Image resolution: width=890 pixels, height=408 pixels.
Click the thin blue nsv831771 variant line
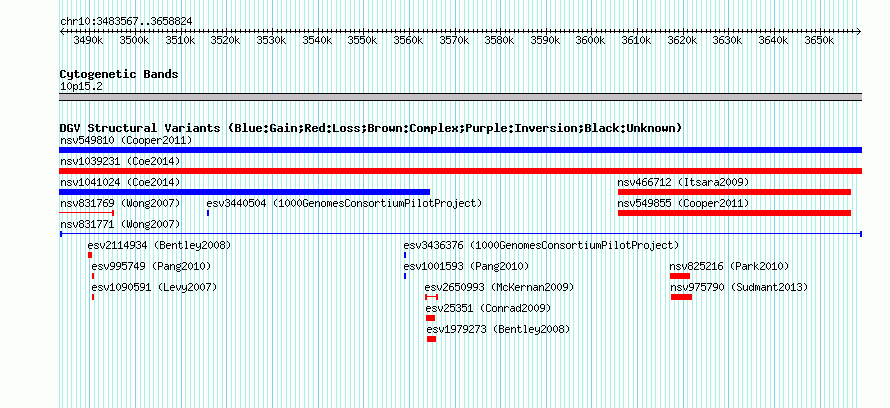[x=460, y=234]
